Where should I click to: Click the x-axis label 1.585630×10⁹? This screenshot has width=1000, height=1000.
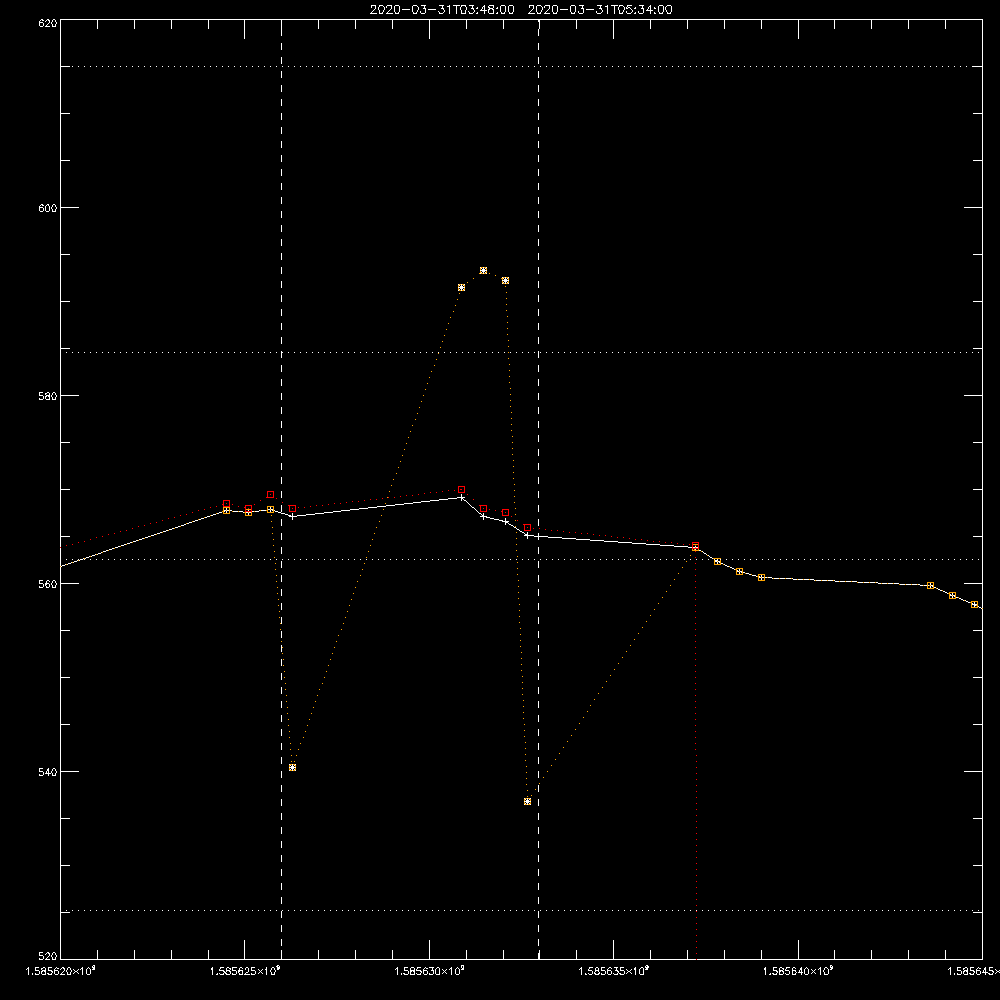click(x=429, y=971)
